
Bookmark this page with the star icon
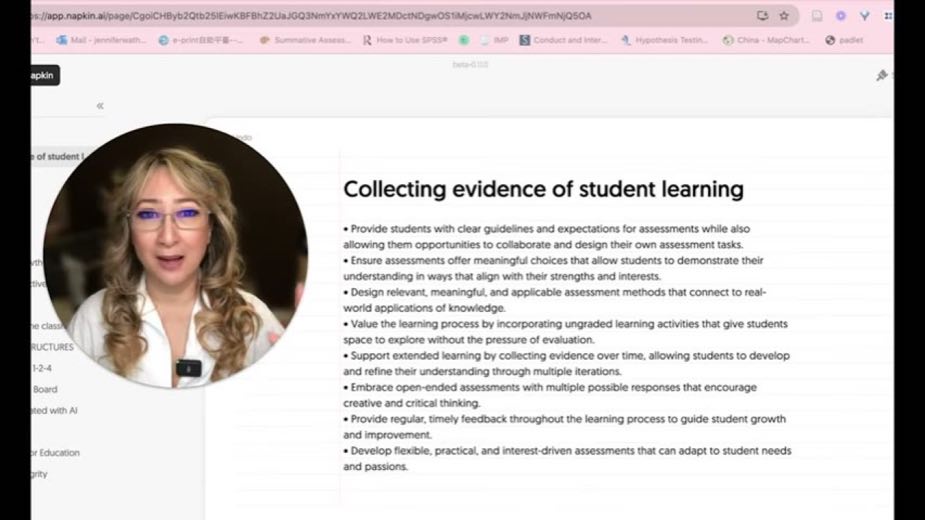[x=784, y=16]
